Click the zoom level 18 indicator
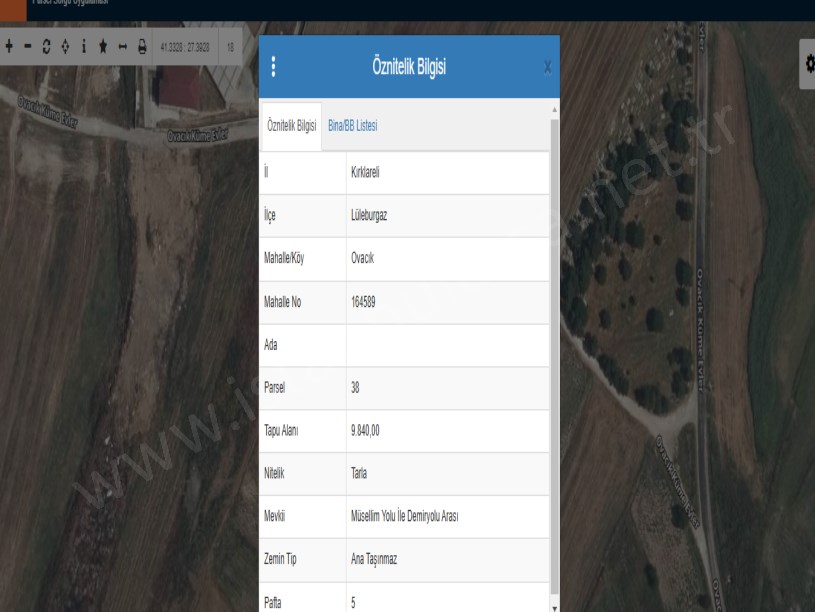This screenshot has height=612, width=815. point(230,47)
